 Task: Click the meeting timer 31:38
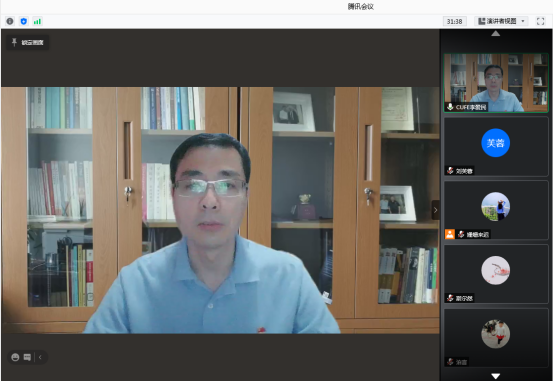[x=454, y=22]
